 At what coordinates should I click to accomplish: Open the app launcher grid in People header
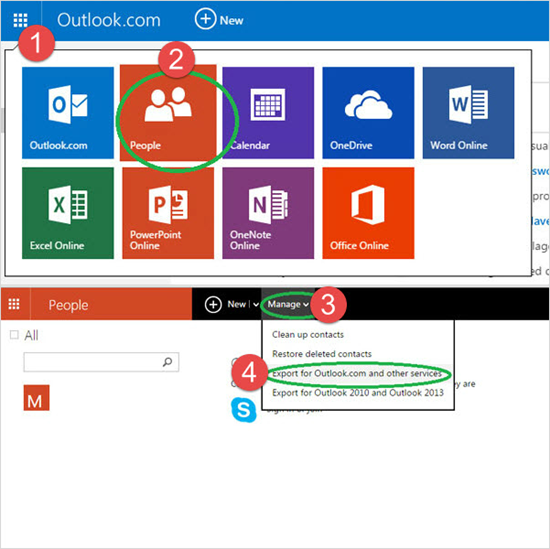[14, 304]
